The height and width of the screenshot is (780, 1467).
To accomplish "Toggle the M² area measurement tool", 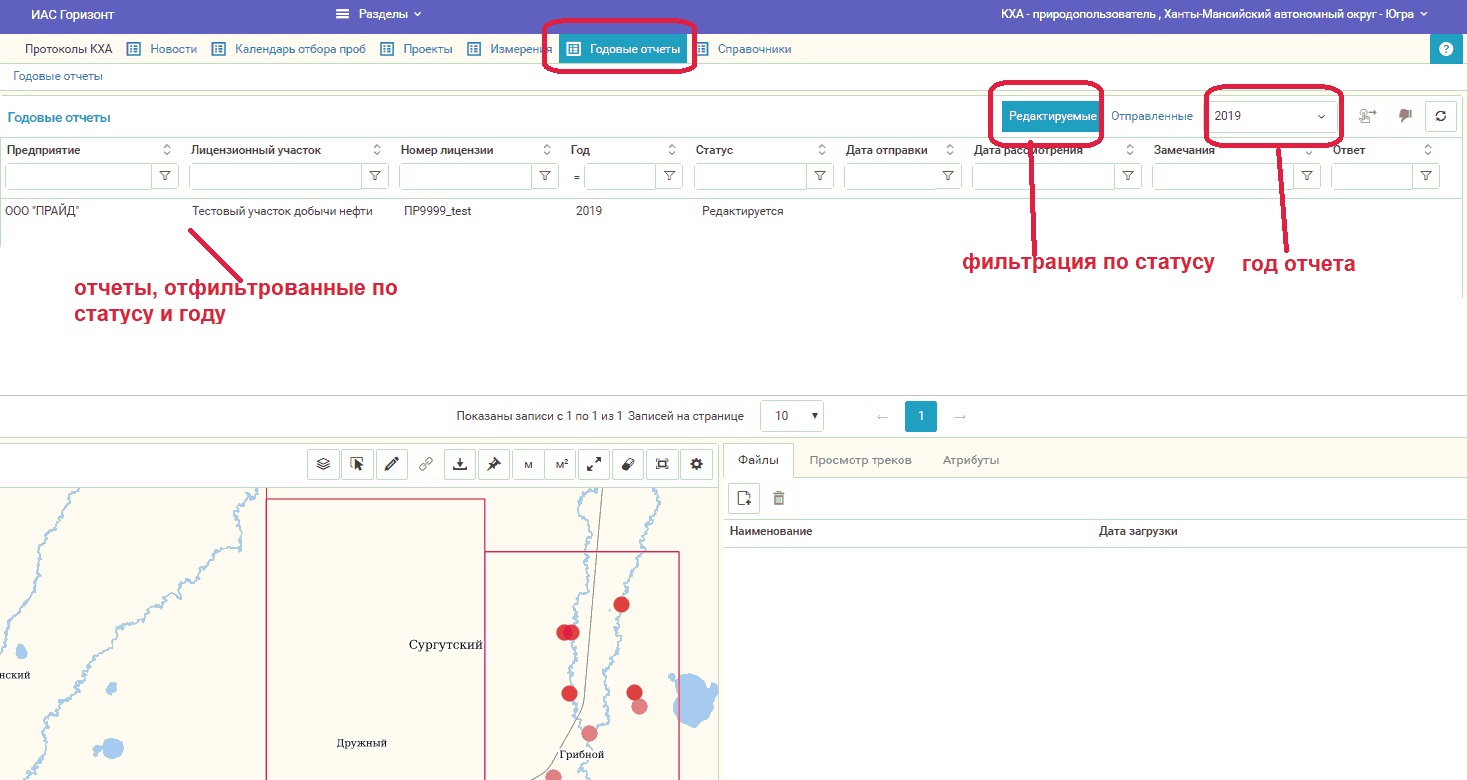I will coord(561,464).
